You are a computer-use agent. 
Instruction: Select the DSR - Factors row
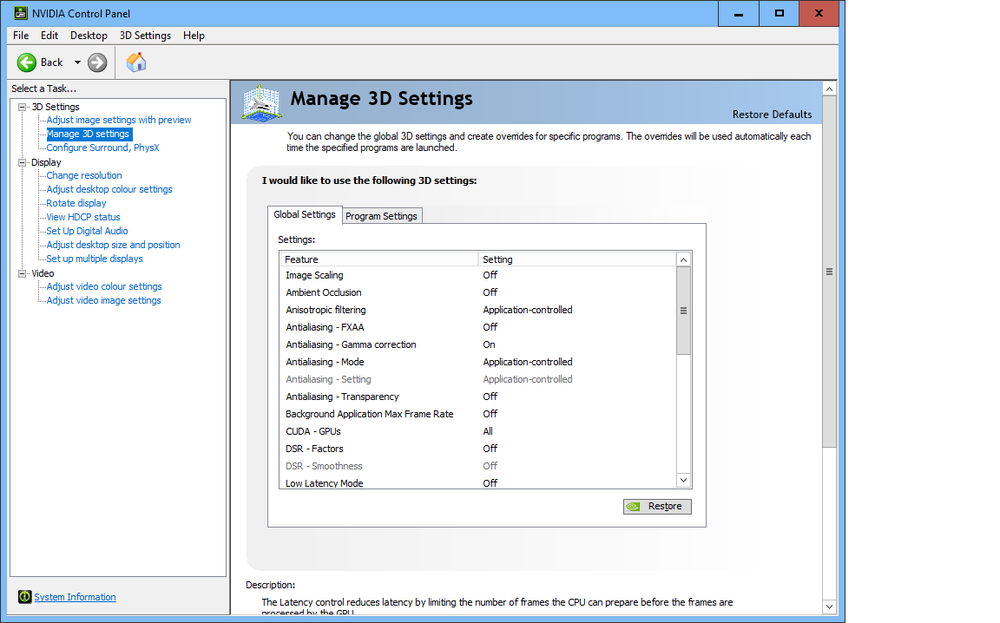point(478,449)
